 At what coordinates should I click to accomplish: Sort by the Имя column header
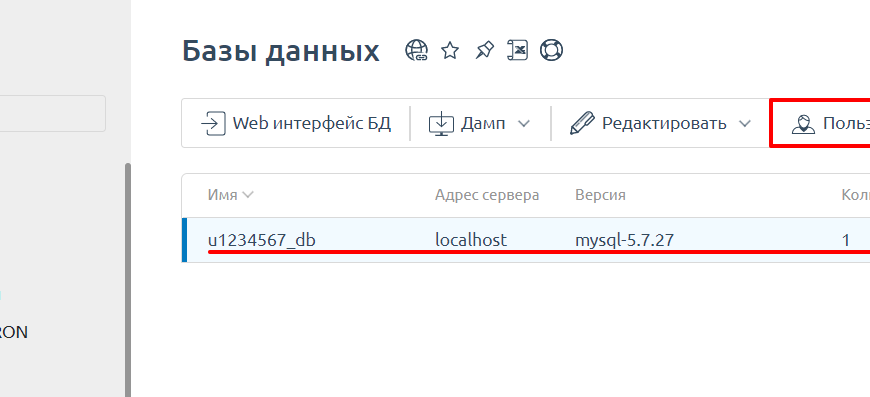point(230,195)
